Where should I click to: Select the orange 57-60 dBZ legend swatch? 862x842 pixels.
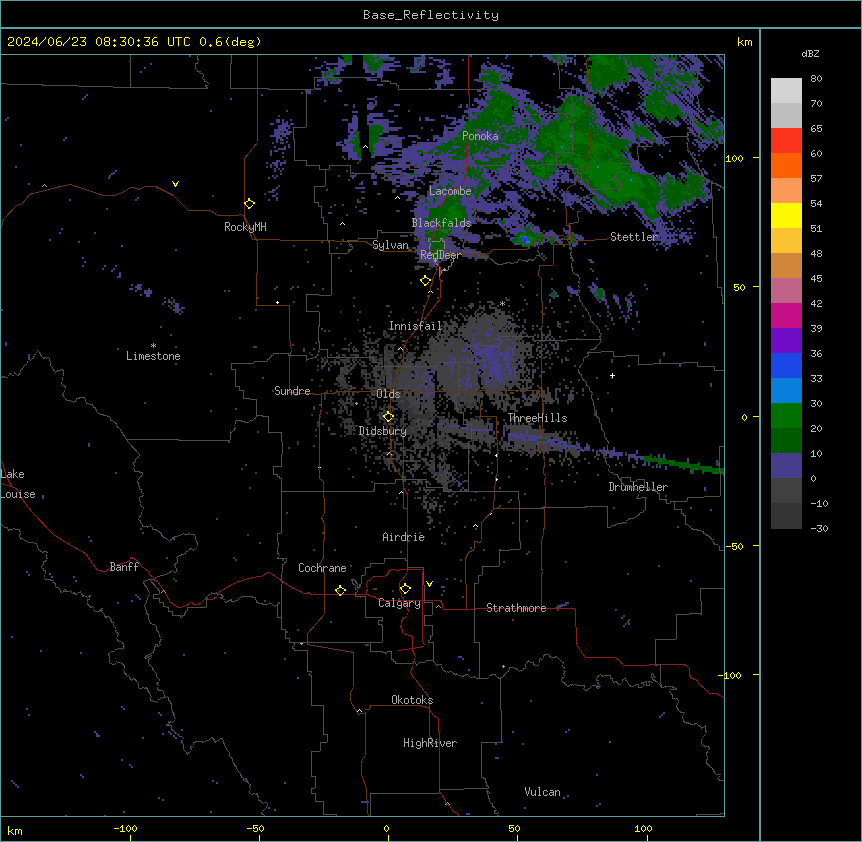(786, 165)
